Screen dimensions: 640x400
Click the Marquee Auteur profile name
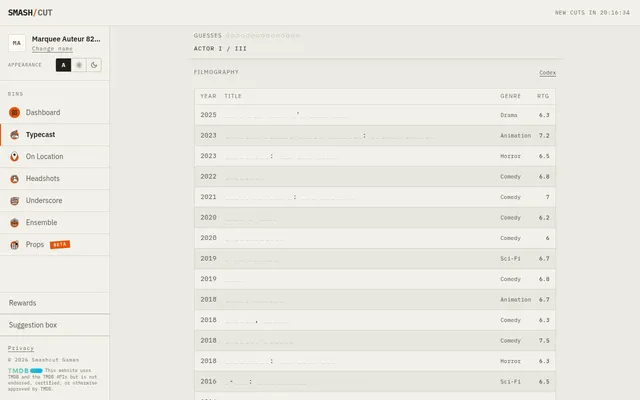[x=66, y=39]
